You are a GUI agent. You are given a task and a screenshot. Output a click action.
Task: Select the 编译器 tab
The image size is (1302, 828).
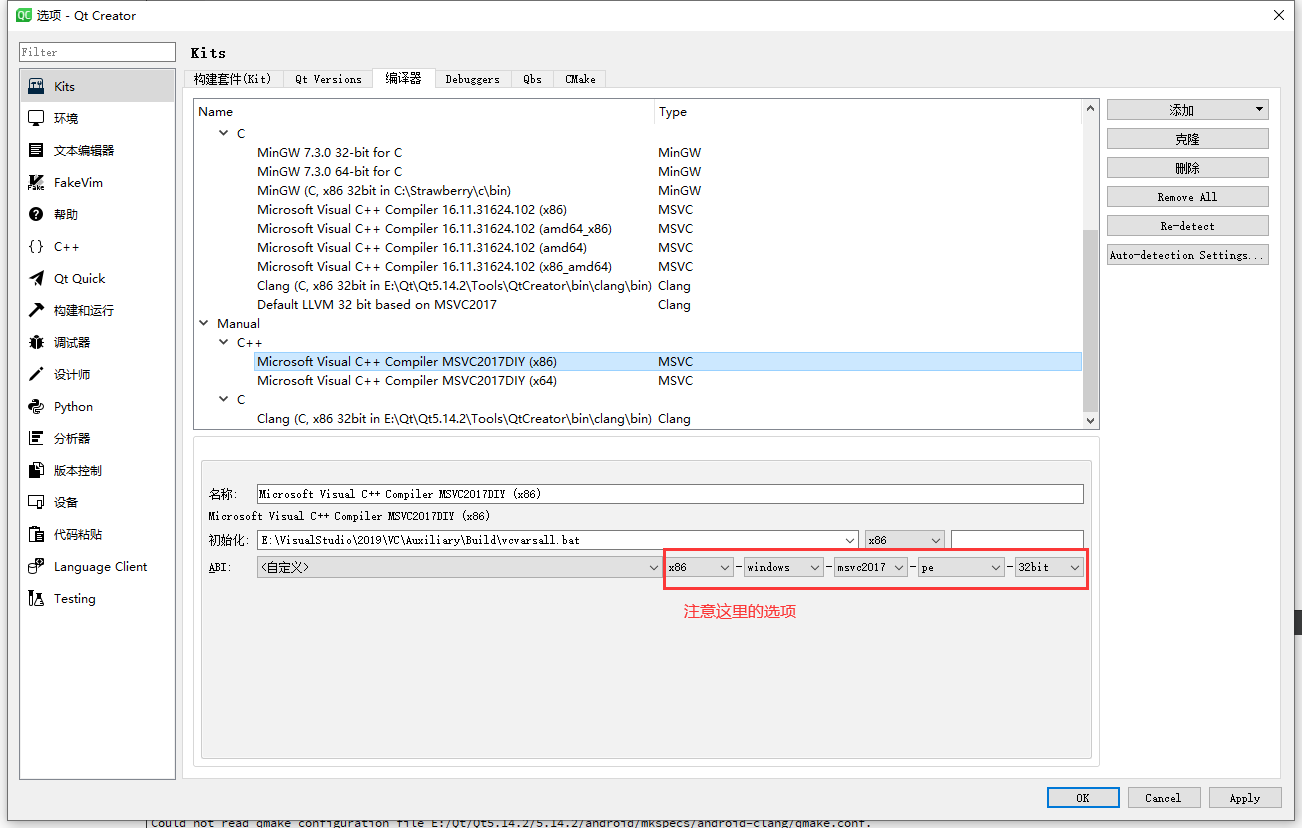click(x=403, y=78)
